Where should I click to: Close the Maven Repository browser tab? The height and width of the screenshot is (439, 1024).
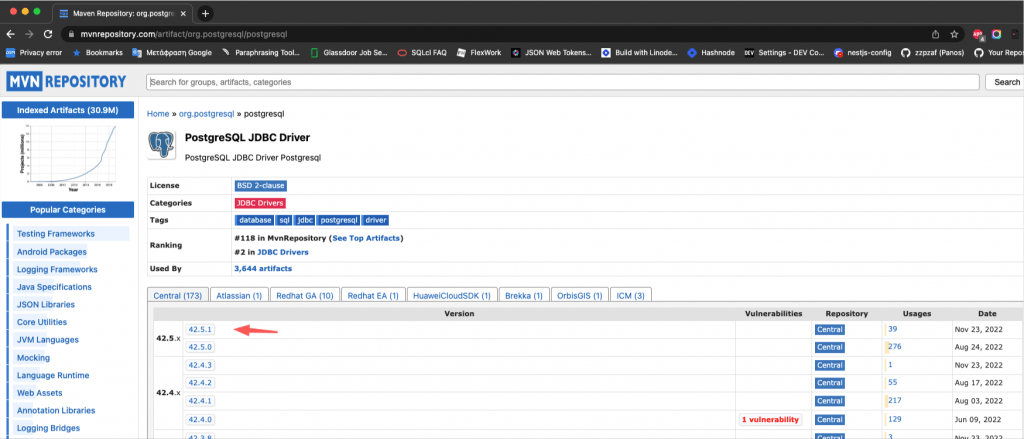pos(183,13)
